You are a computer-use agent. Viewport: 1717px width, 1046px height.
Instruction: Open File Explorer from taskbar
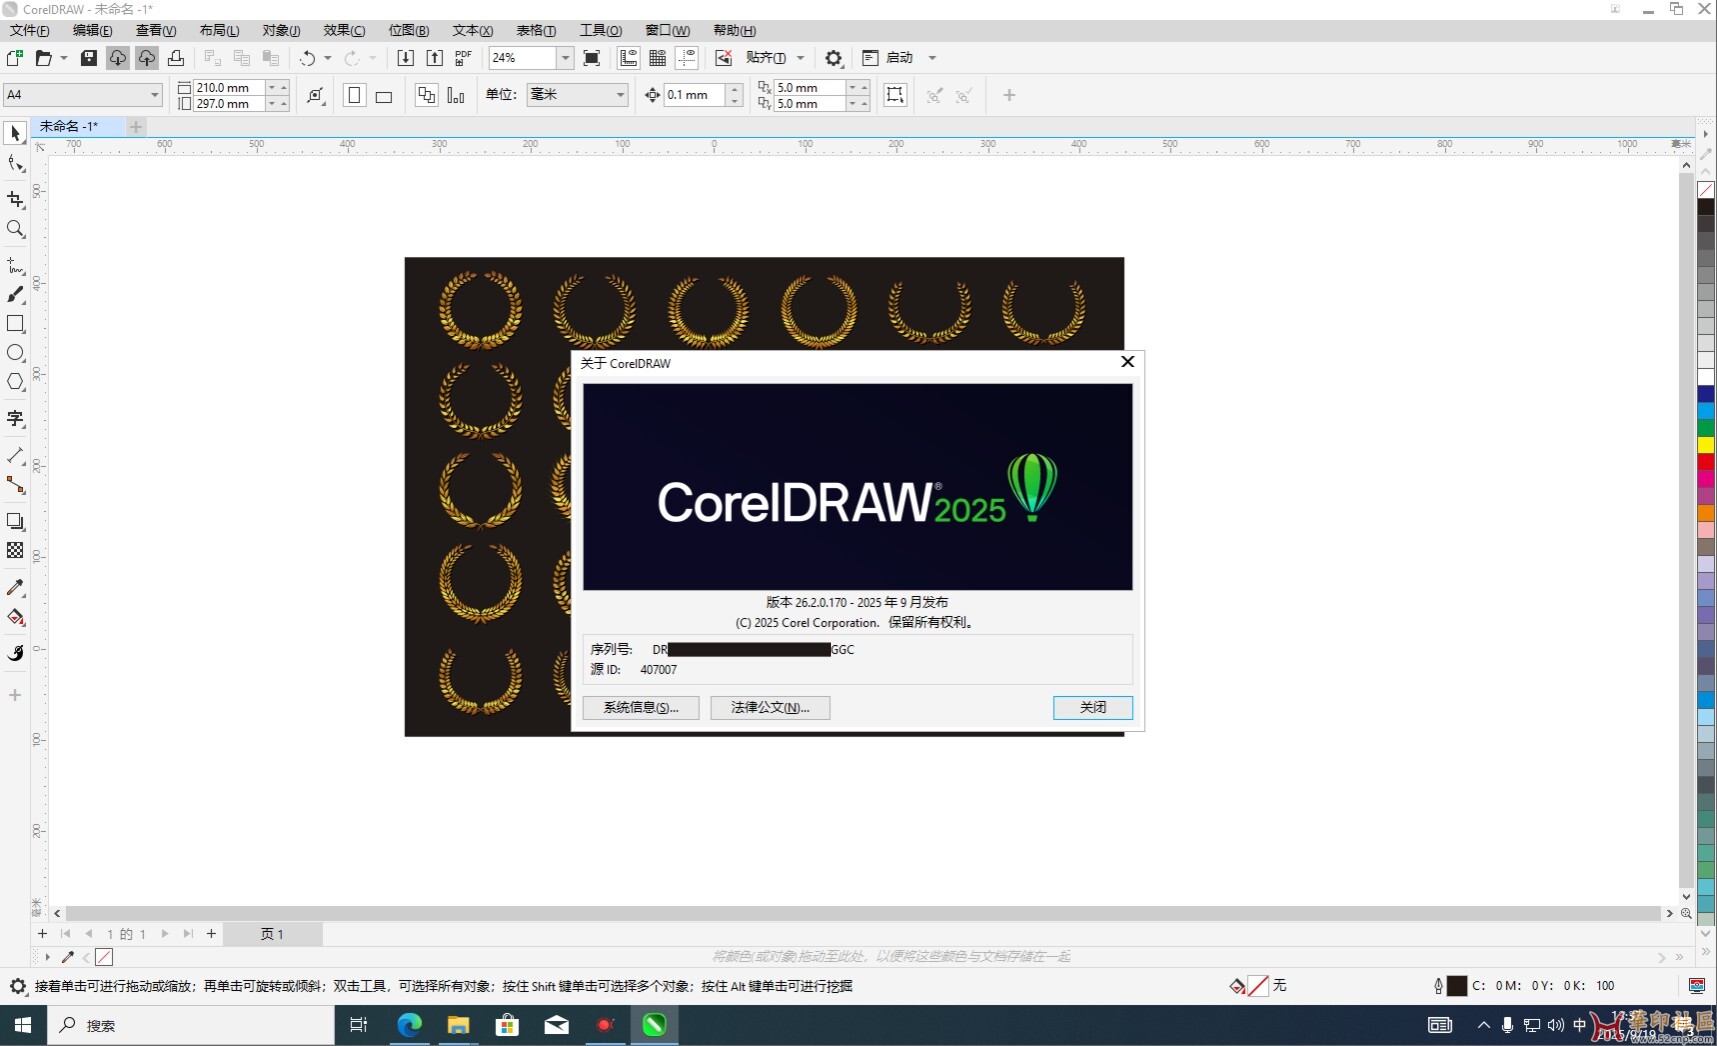458,1025
